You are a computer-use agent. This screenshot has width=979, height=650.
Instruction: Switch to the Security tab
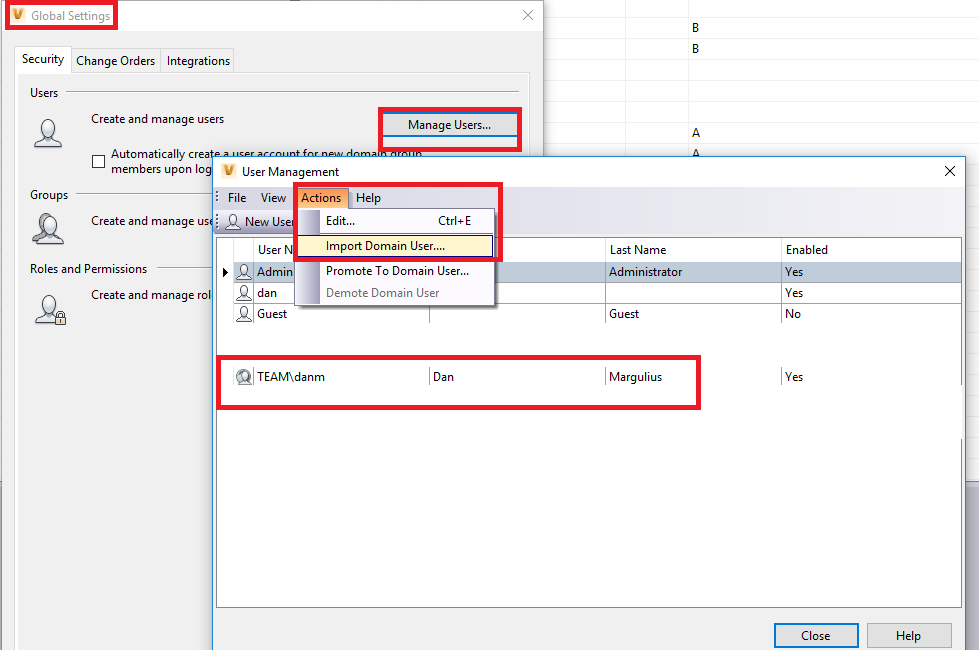[x=43, y=59]
